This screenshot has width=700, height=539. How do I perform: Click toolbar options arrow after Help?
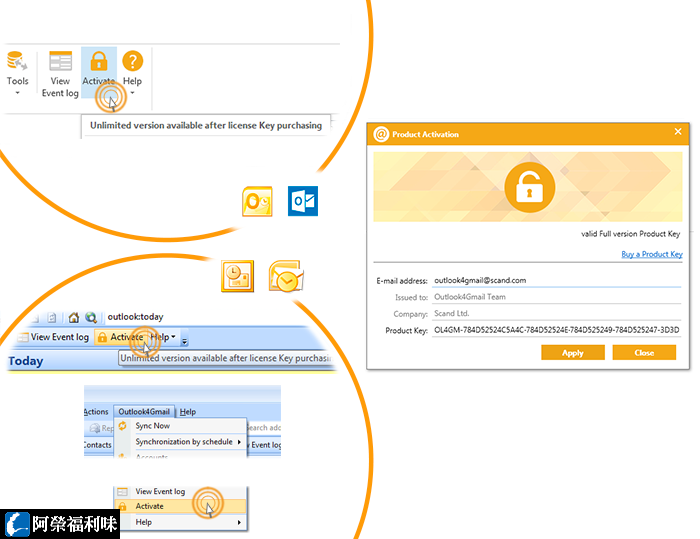[184, 342]
